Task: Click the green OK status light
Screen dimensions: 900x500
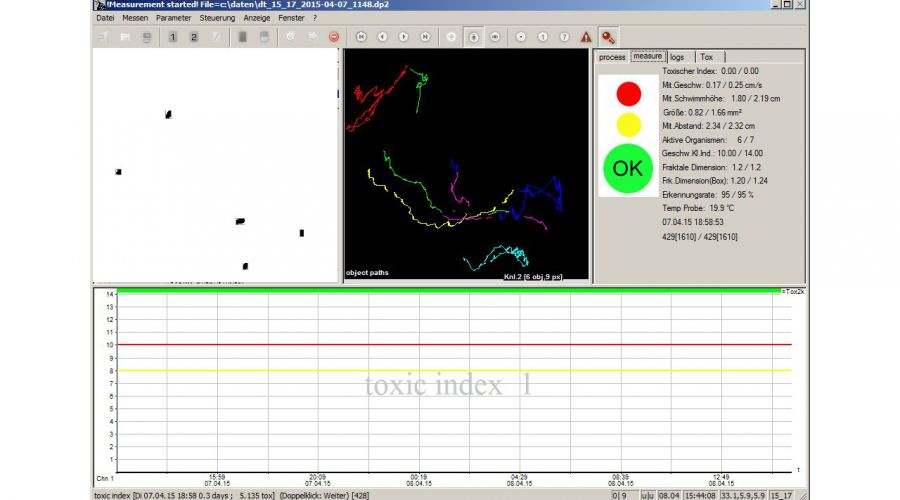Action: [x=628, y=168]
